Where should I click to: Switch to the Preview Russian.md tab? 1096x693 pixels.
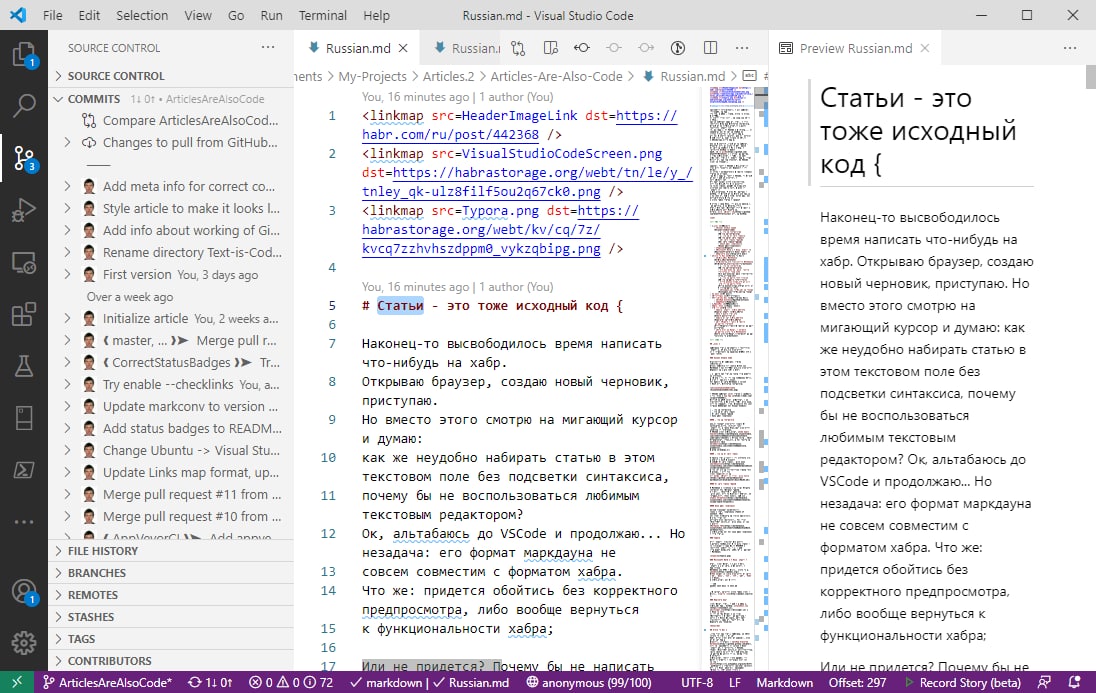(856, 48)
